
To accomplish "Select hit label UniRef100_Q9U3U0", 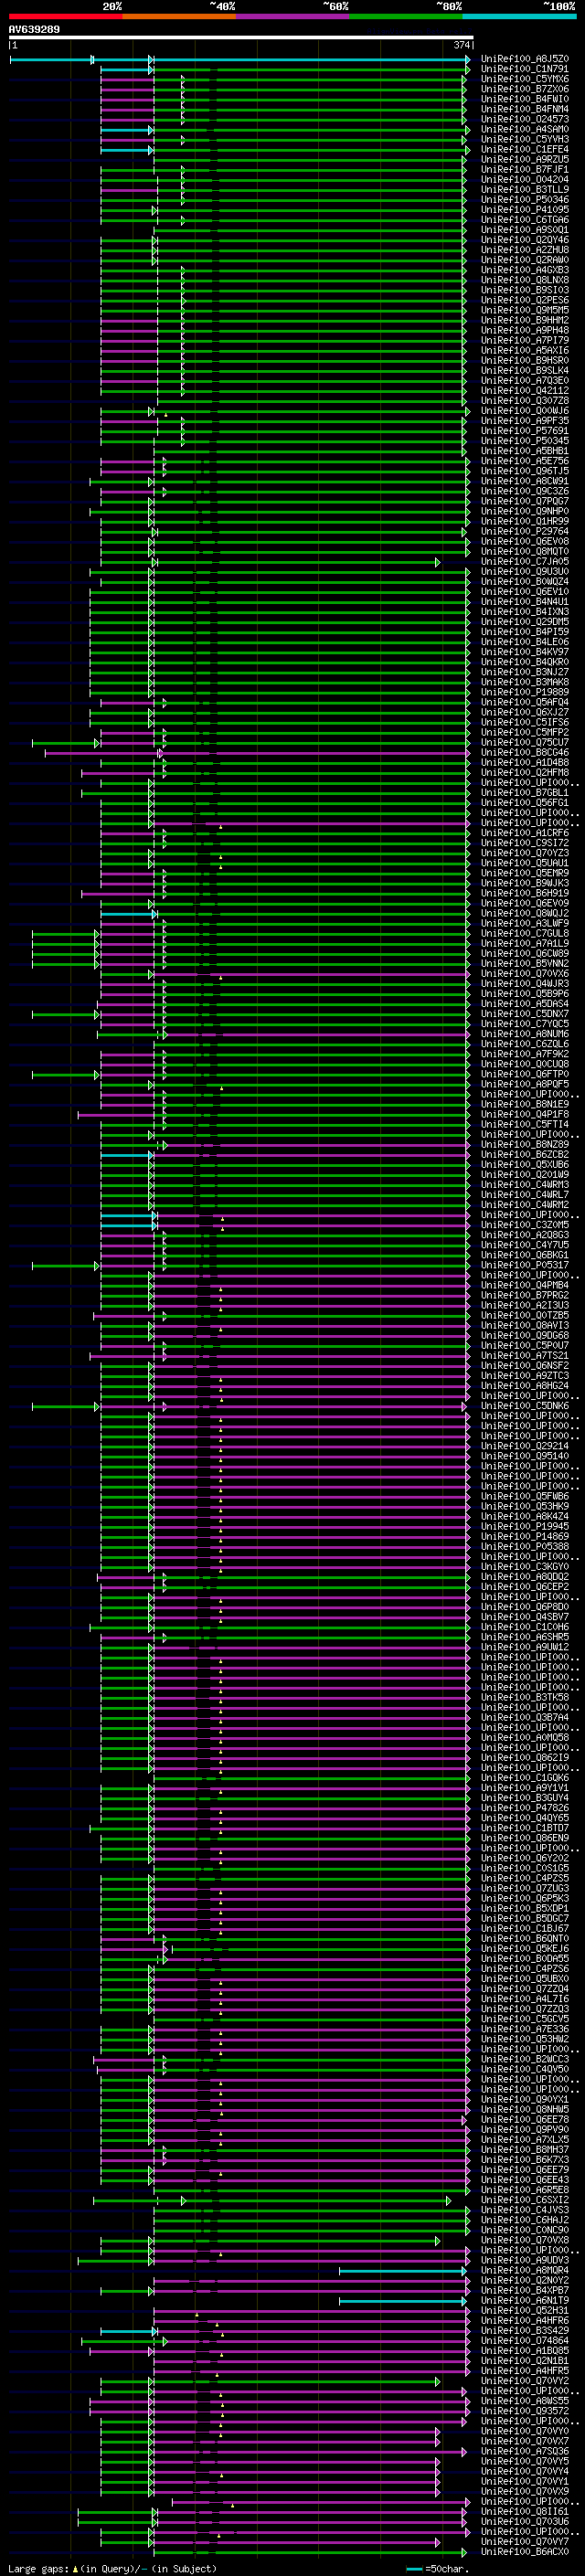I will click(525, 572).
